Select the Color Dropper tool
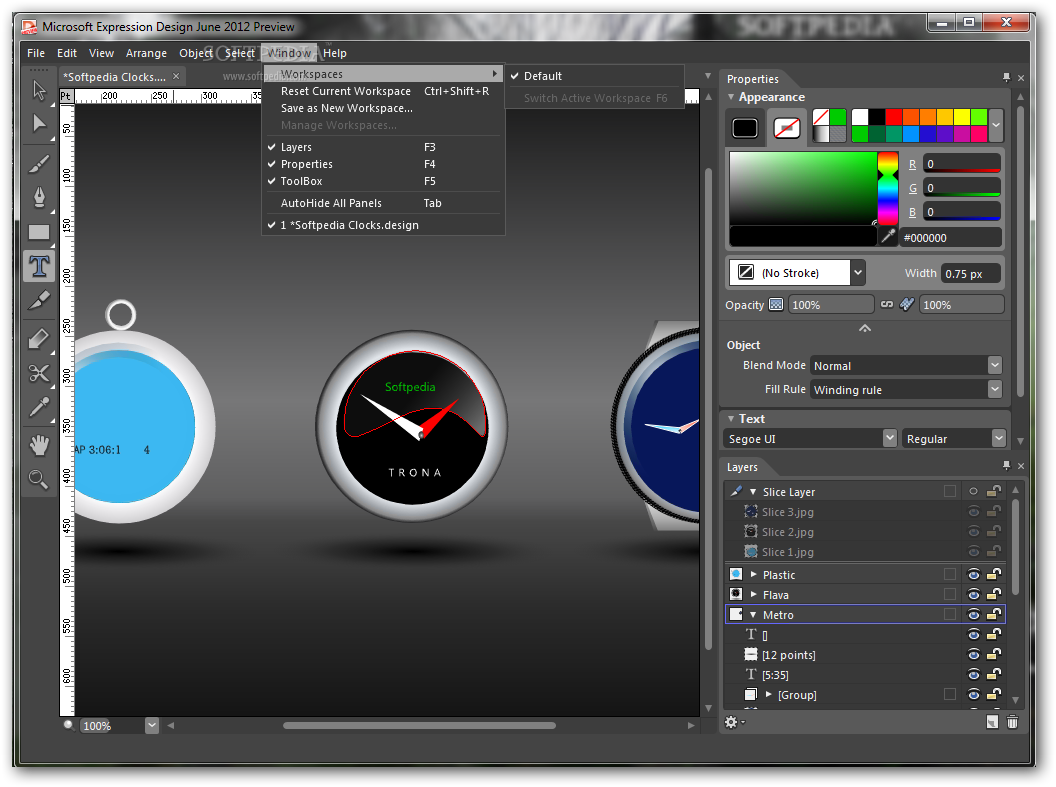 pyautogui.click(x=39, y=407)
